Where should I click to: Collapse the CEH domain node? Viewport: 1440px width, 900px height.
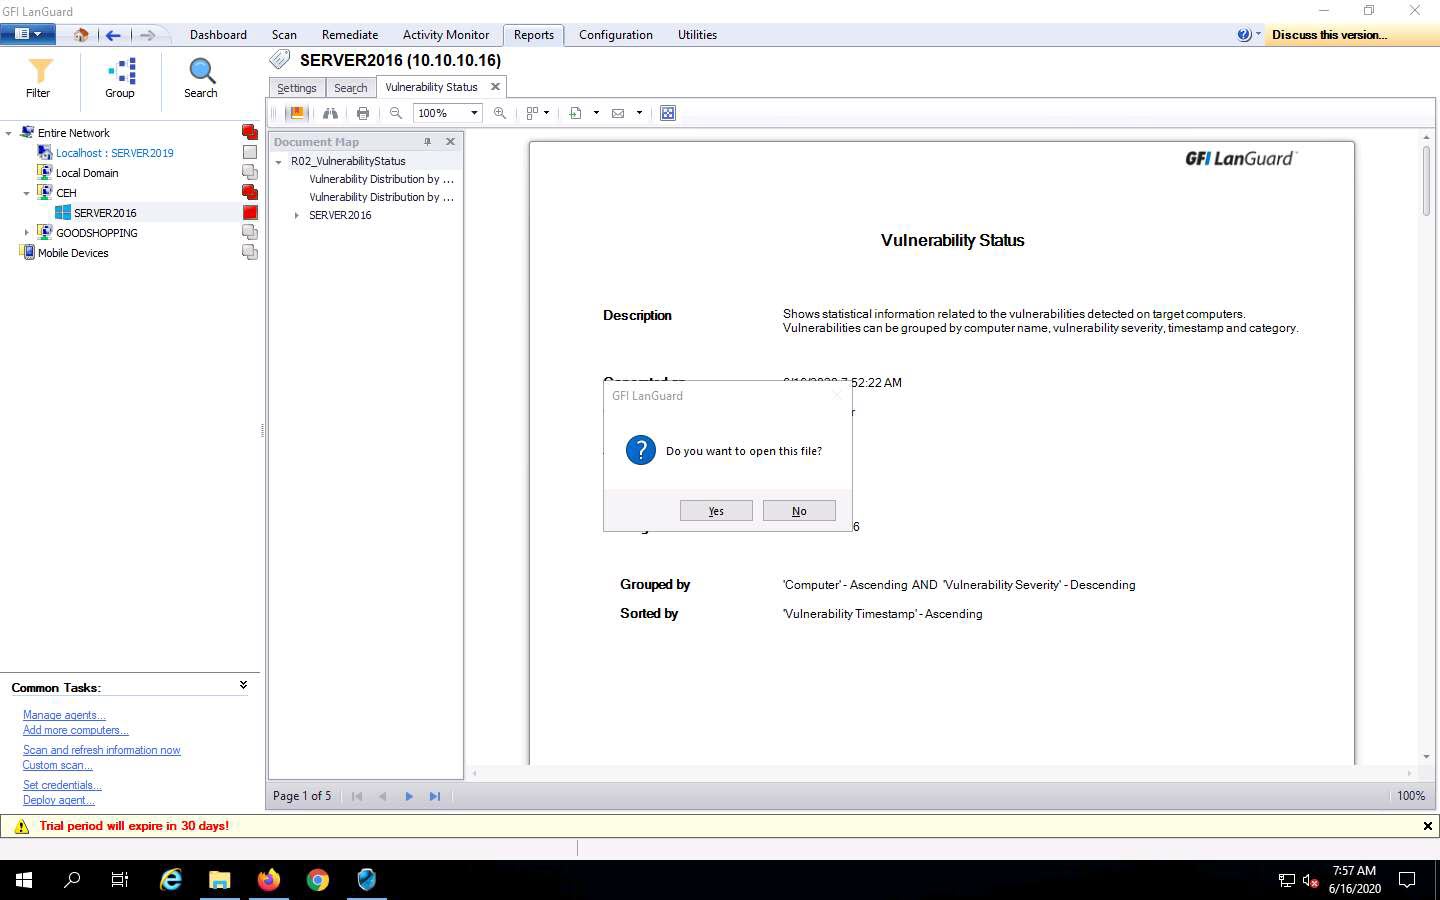[27, 193]
